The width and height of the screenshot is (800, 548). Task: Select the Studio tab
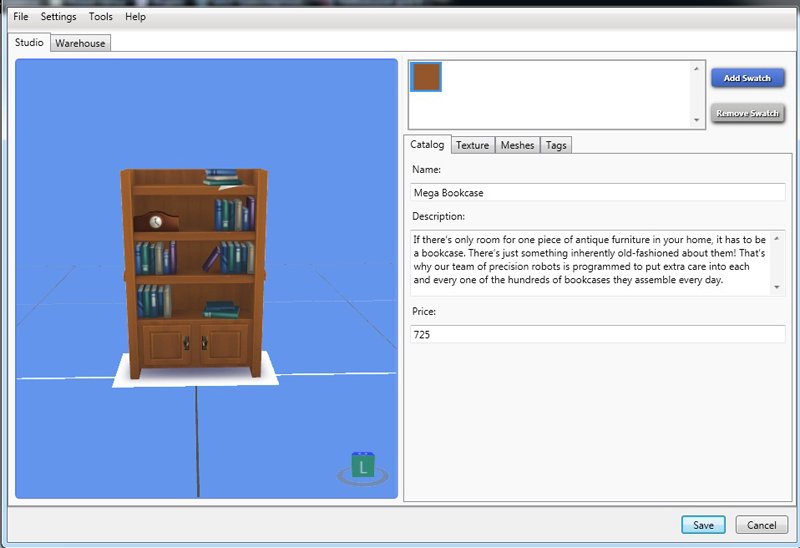pyautogui.click(x=29, y=43)
